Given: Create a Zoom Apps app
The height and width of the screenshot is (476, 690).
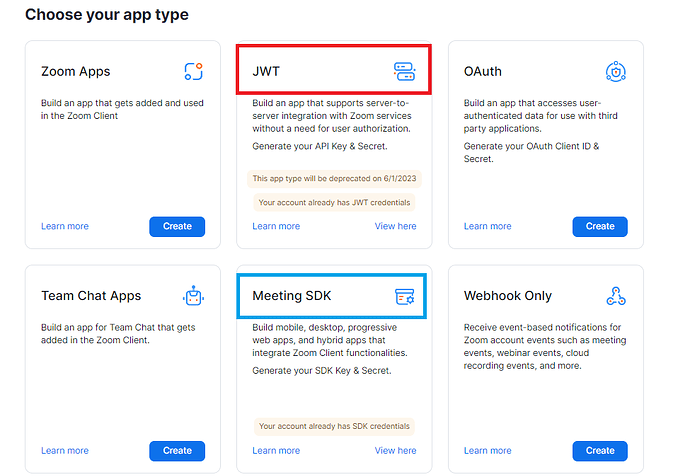Looking at the screenshot, I should (177, 226).
